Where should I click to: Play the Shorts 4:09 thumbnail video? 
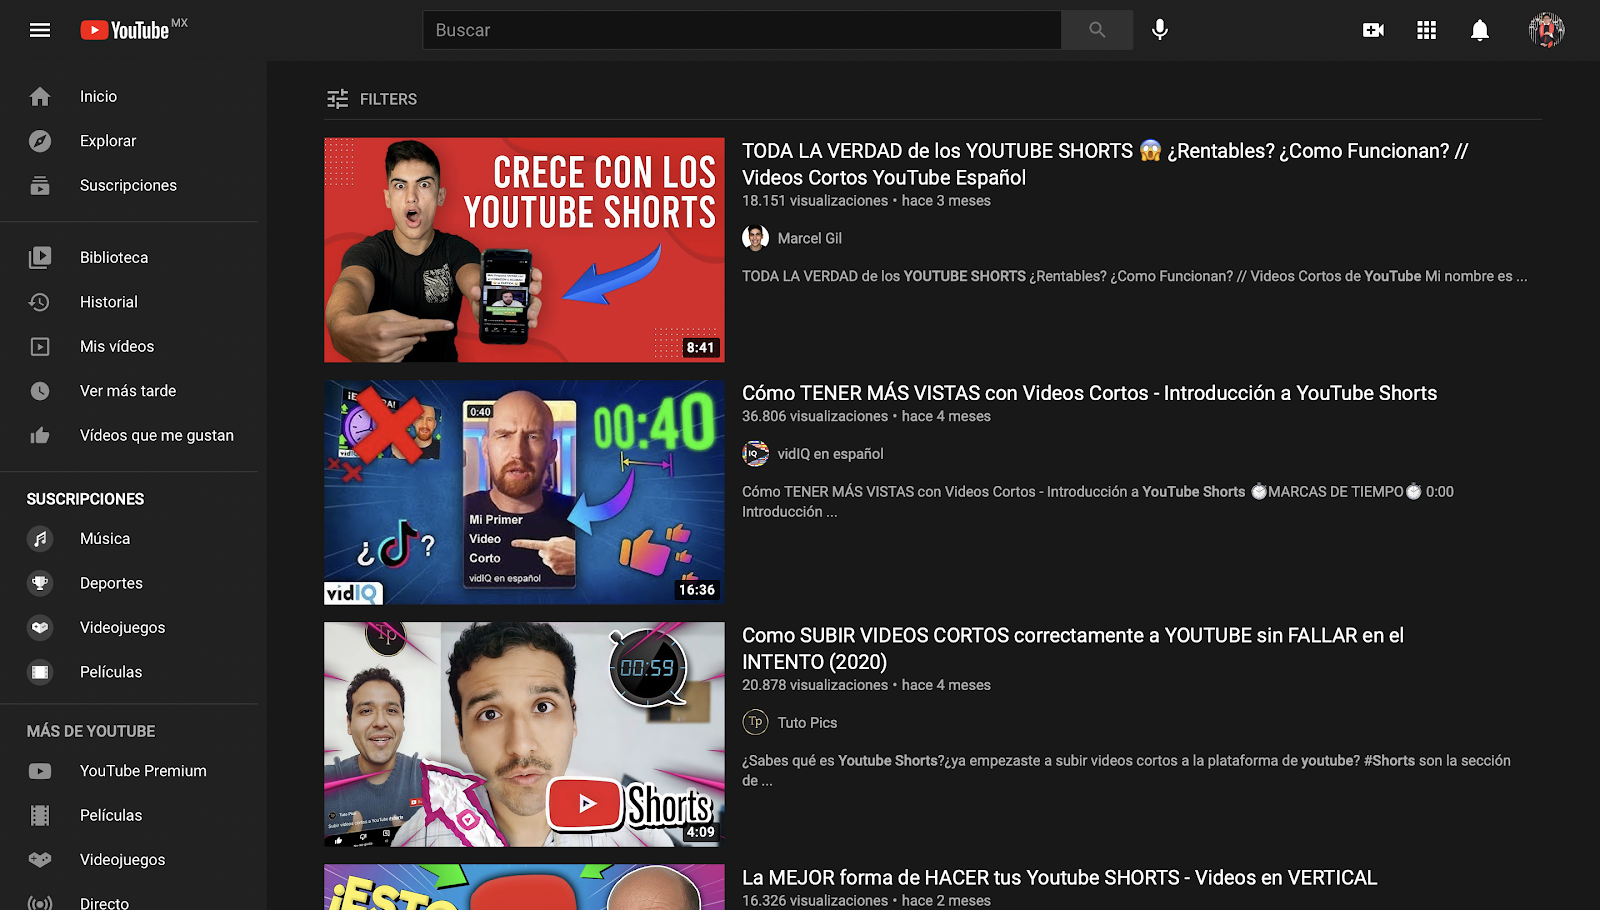[524, 734]
